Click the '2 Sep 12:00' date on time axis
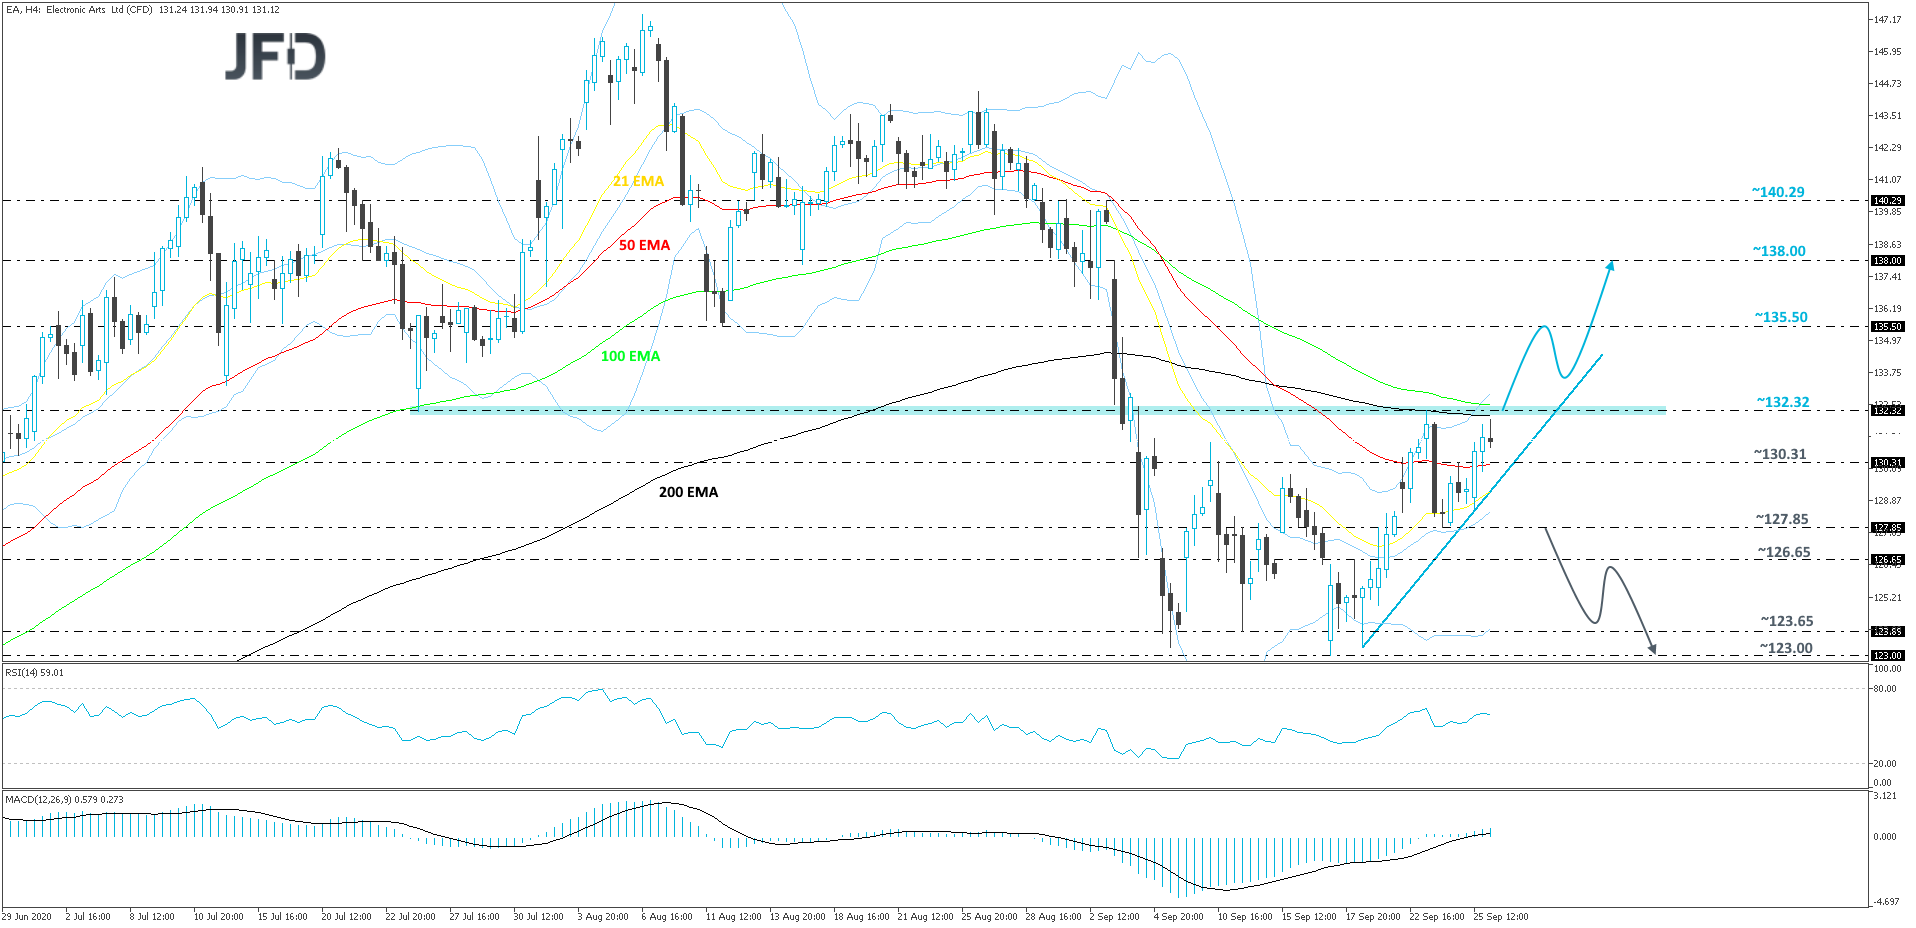Viewport: 1916px width, 928px height. (x=1114, y=916)
